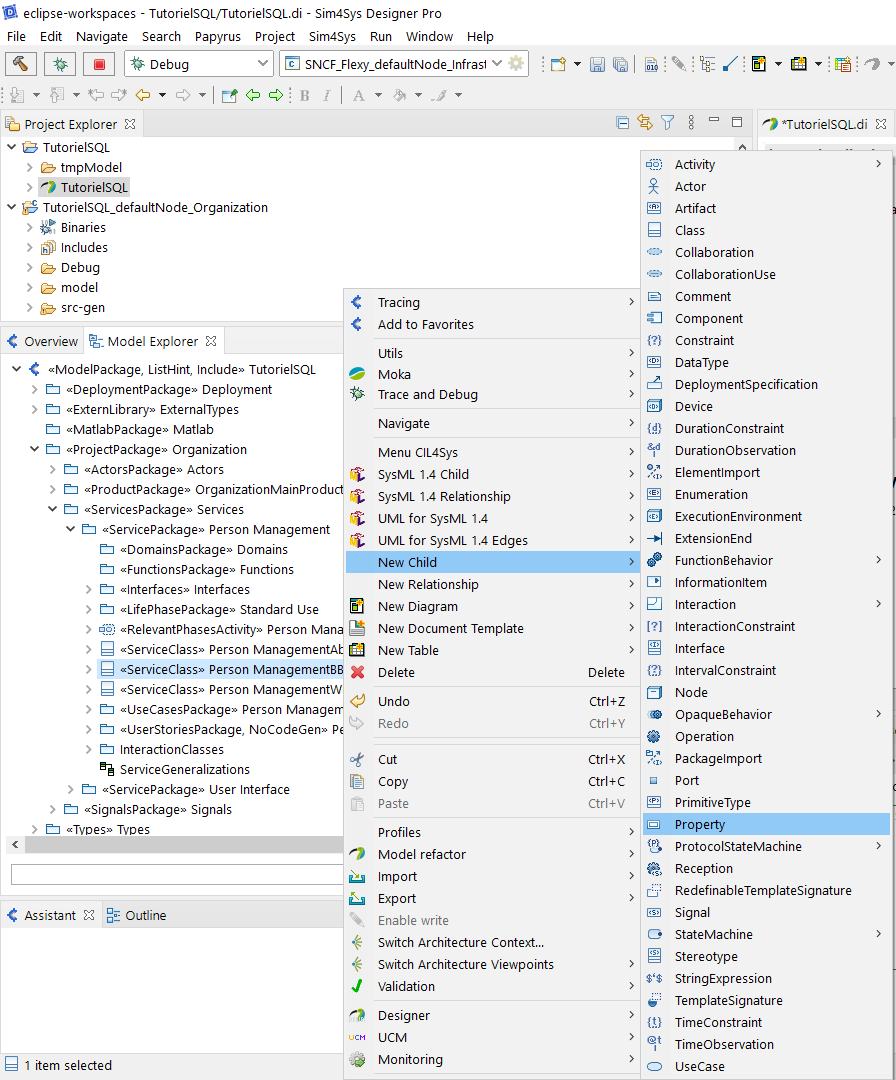Screen dimensions: 896x1080
Task: Click the Undo arrow icon in context menu
Action: click(x=357, y=701)
